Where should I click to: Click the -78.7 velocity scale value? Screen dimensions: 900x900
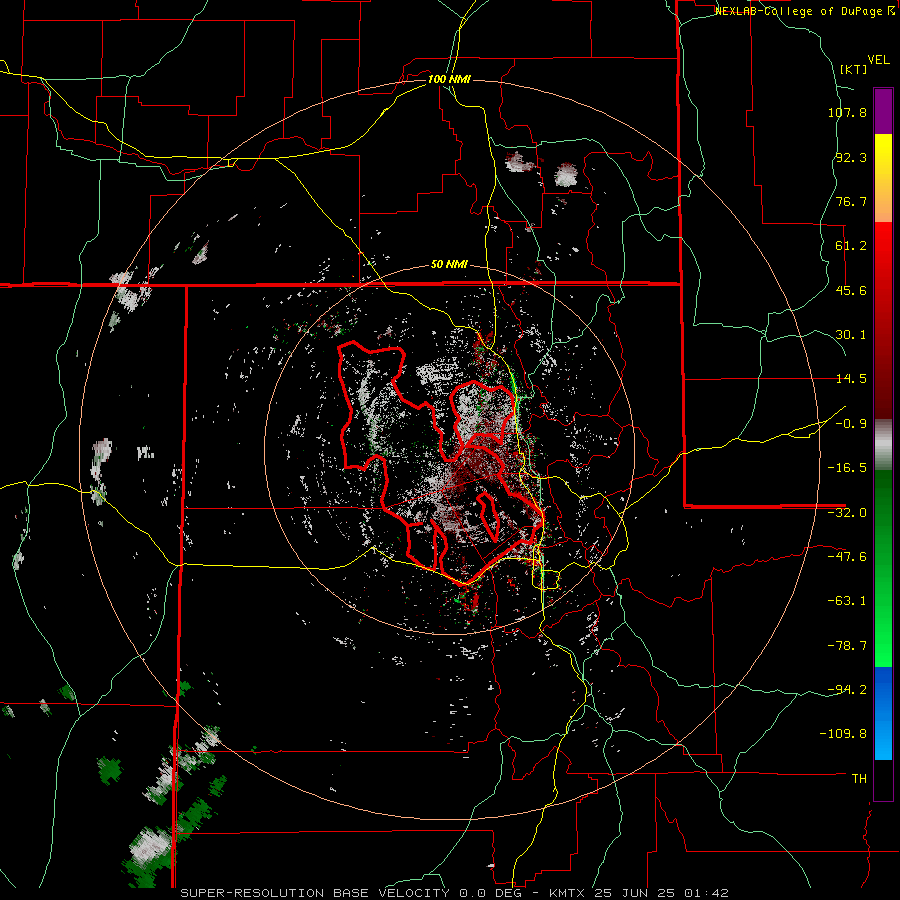[847, 646]
